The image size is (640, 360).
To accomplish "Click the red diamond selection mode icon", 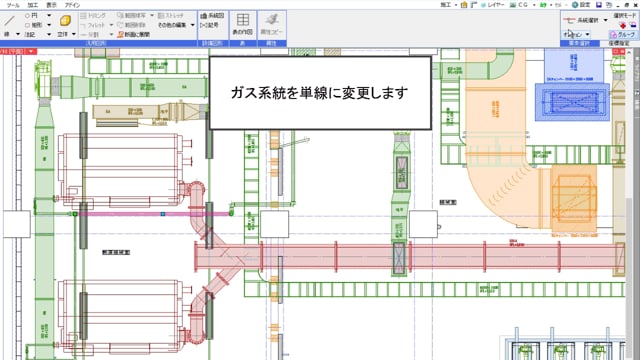I will coord(623,25).
